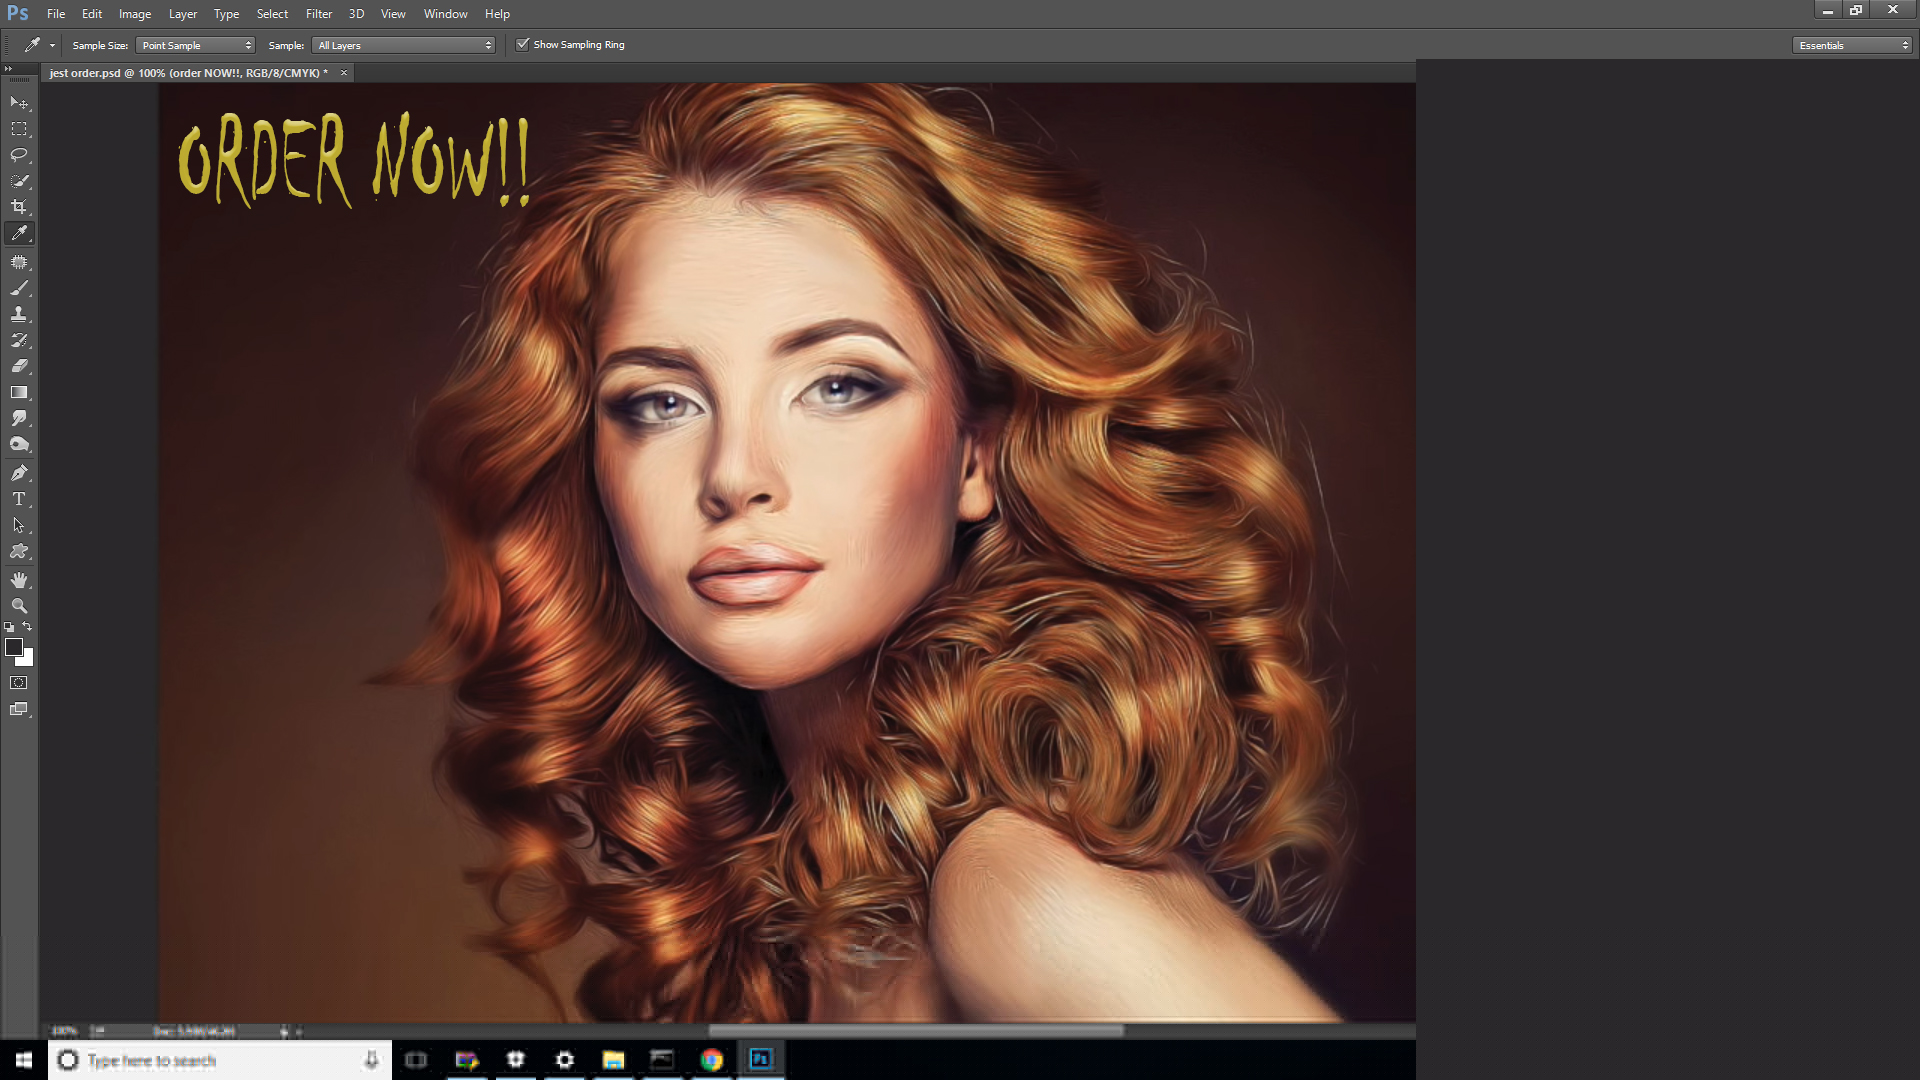Select the Pen tool
1920x1080 pixels.
point(18,473)
